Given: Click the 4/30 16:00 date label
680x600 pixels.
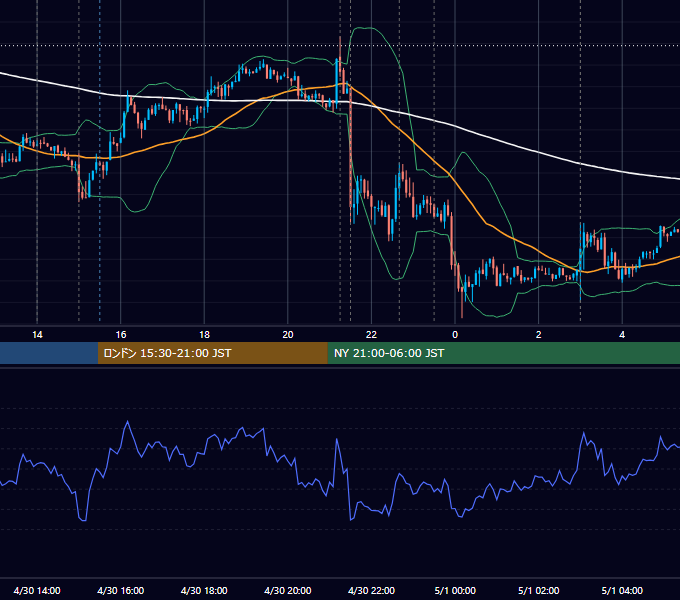Looking at the screenshot, I should 121,590.
